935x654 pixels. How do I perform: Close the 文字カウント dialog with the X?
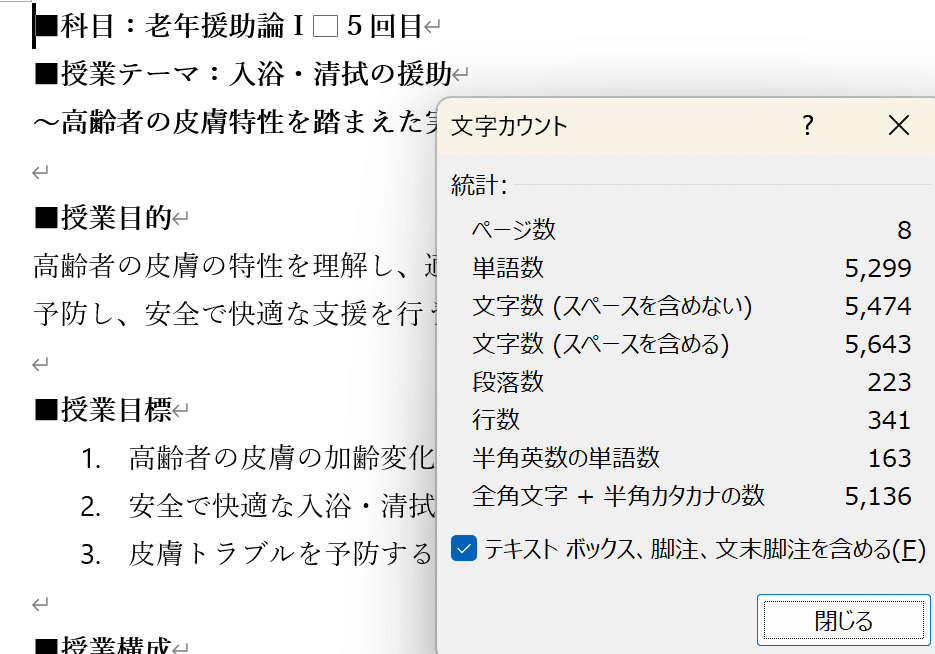point(897,126)
